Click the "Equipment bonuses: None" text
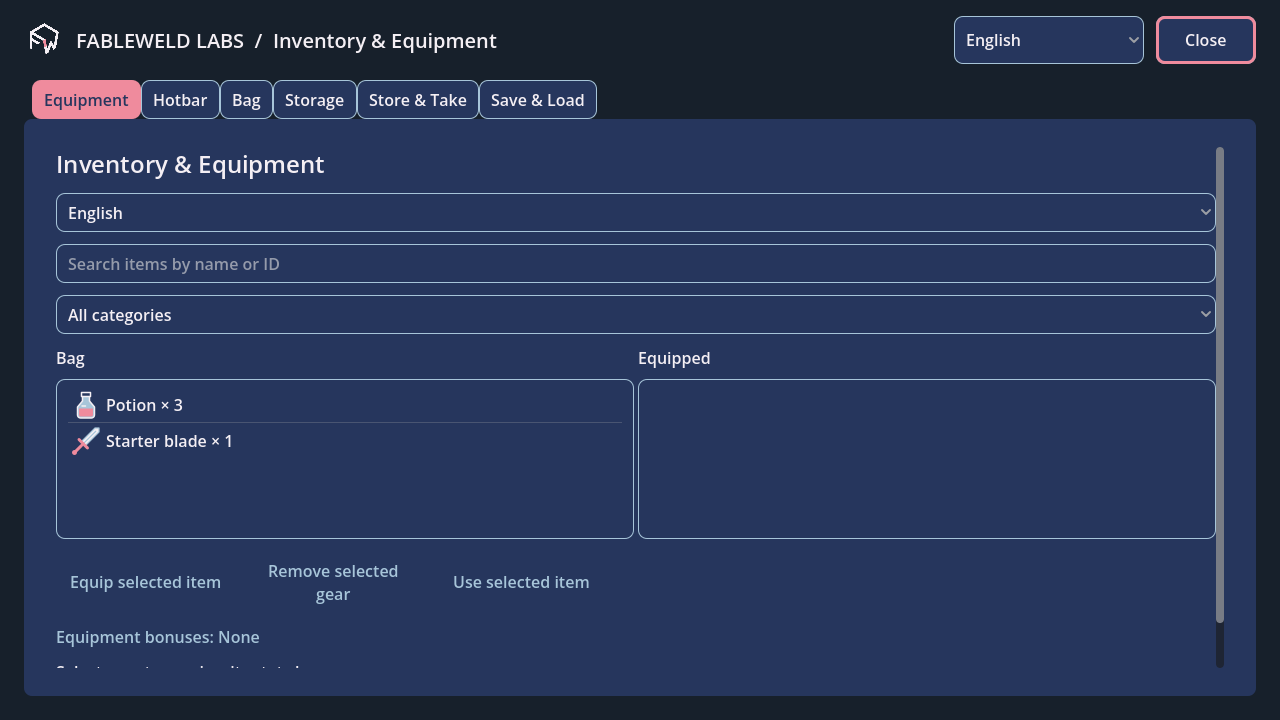This screenshot has height=720, width=1280. (x=158, y=637)
